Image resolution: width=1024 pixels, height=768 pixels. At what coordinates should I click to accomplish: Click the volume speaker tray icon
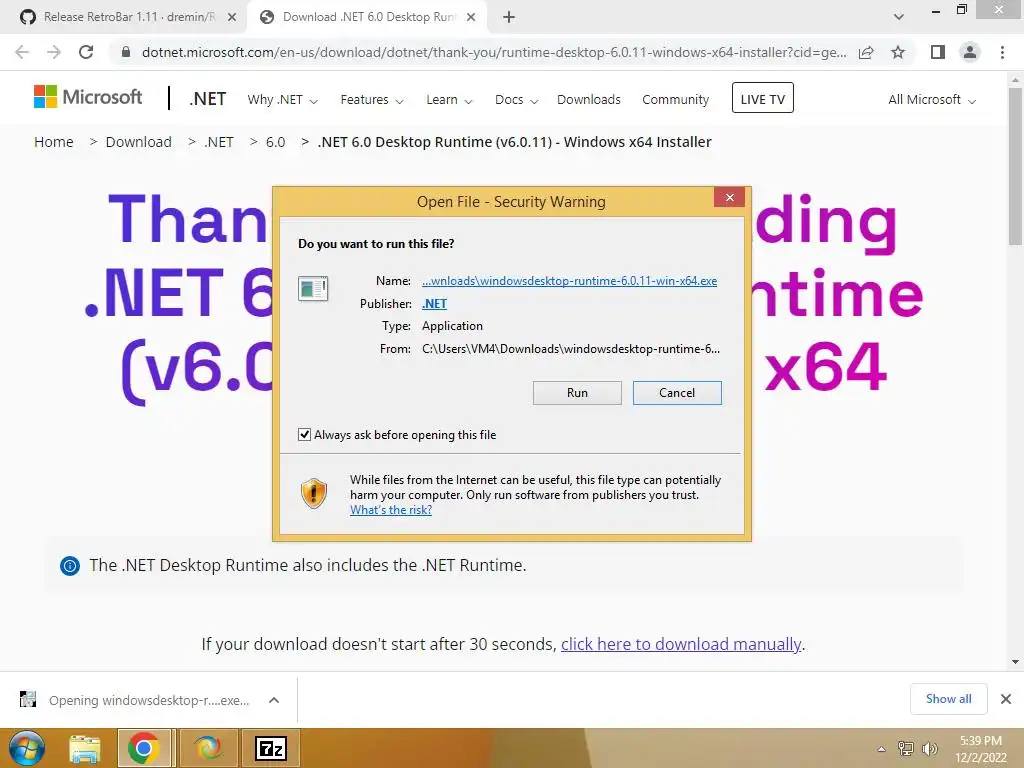929,749
